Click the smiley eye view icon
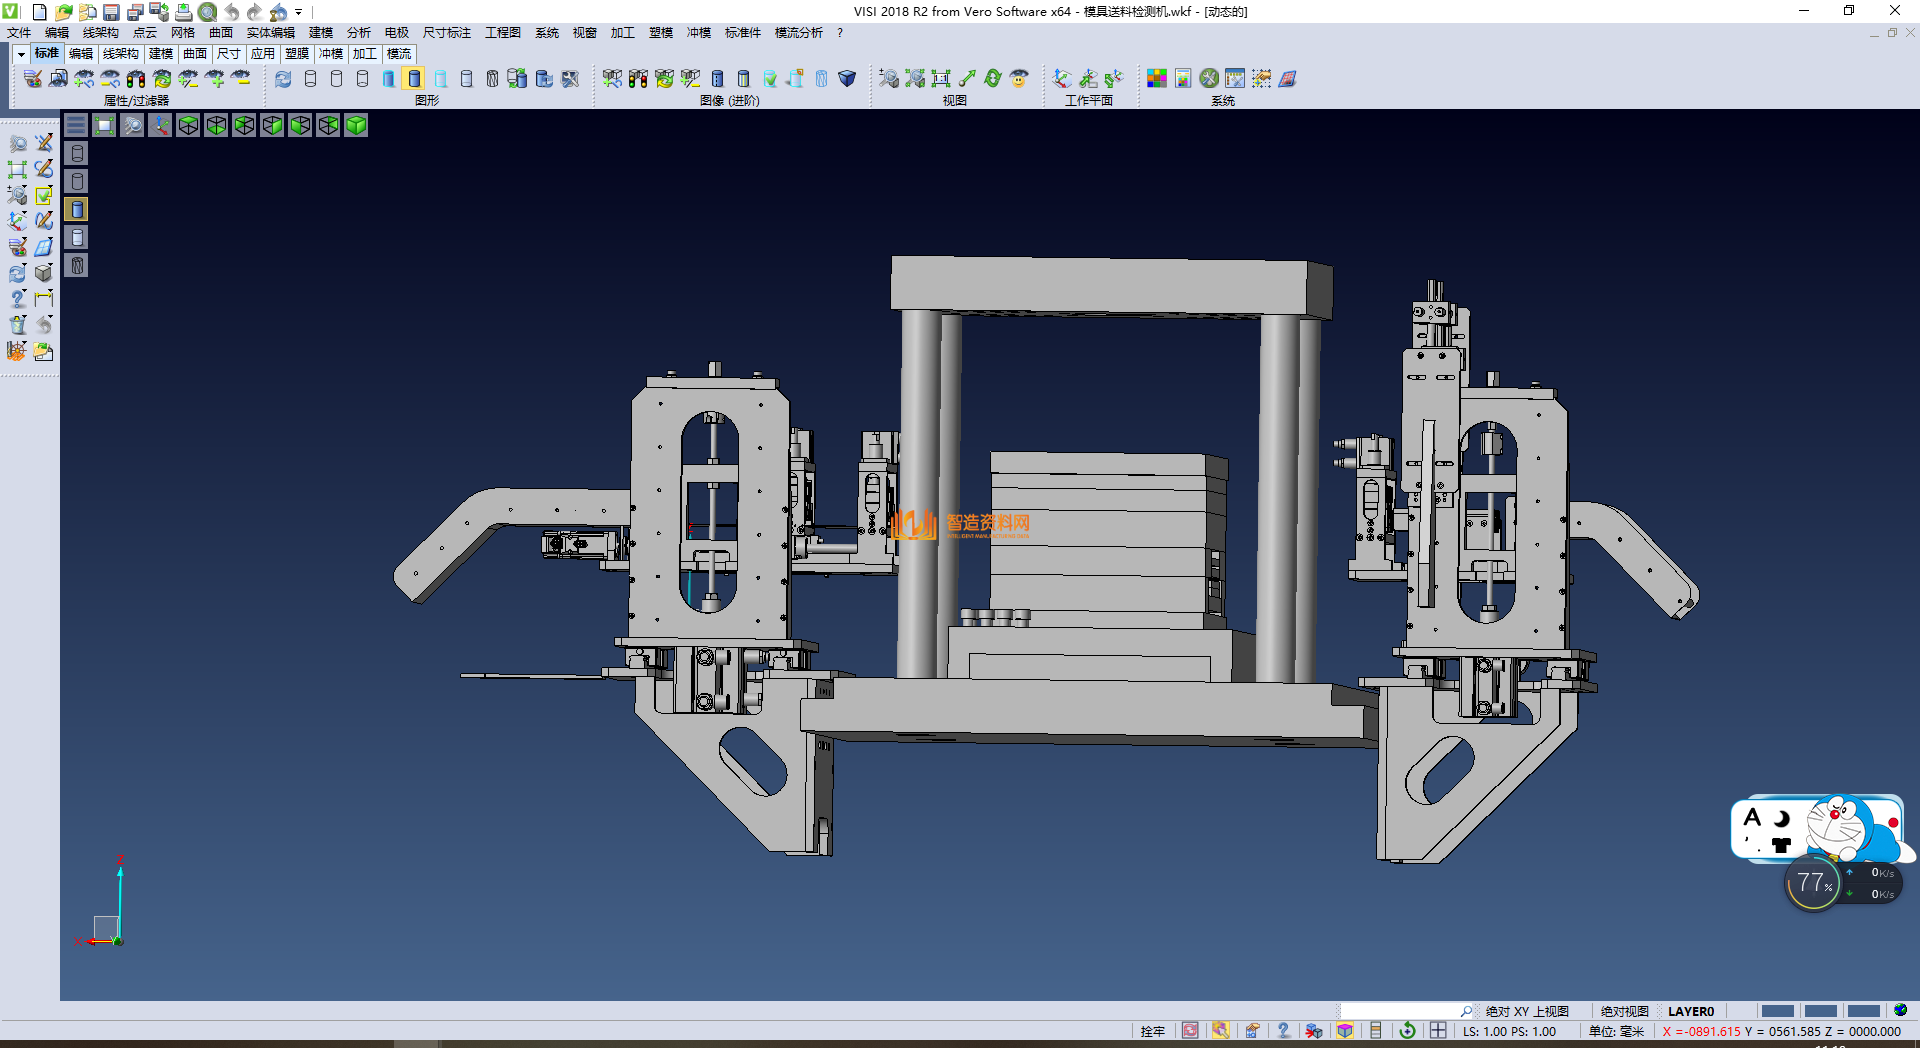 [1019, 79]
